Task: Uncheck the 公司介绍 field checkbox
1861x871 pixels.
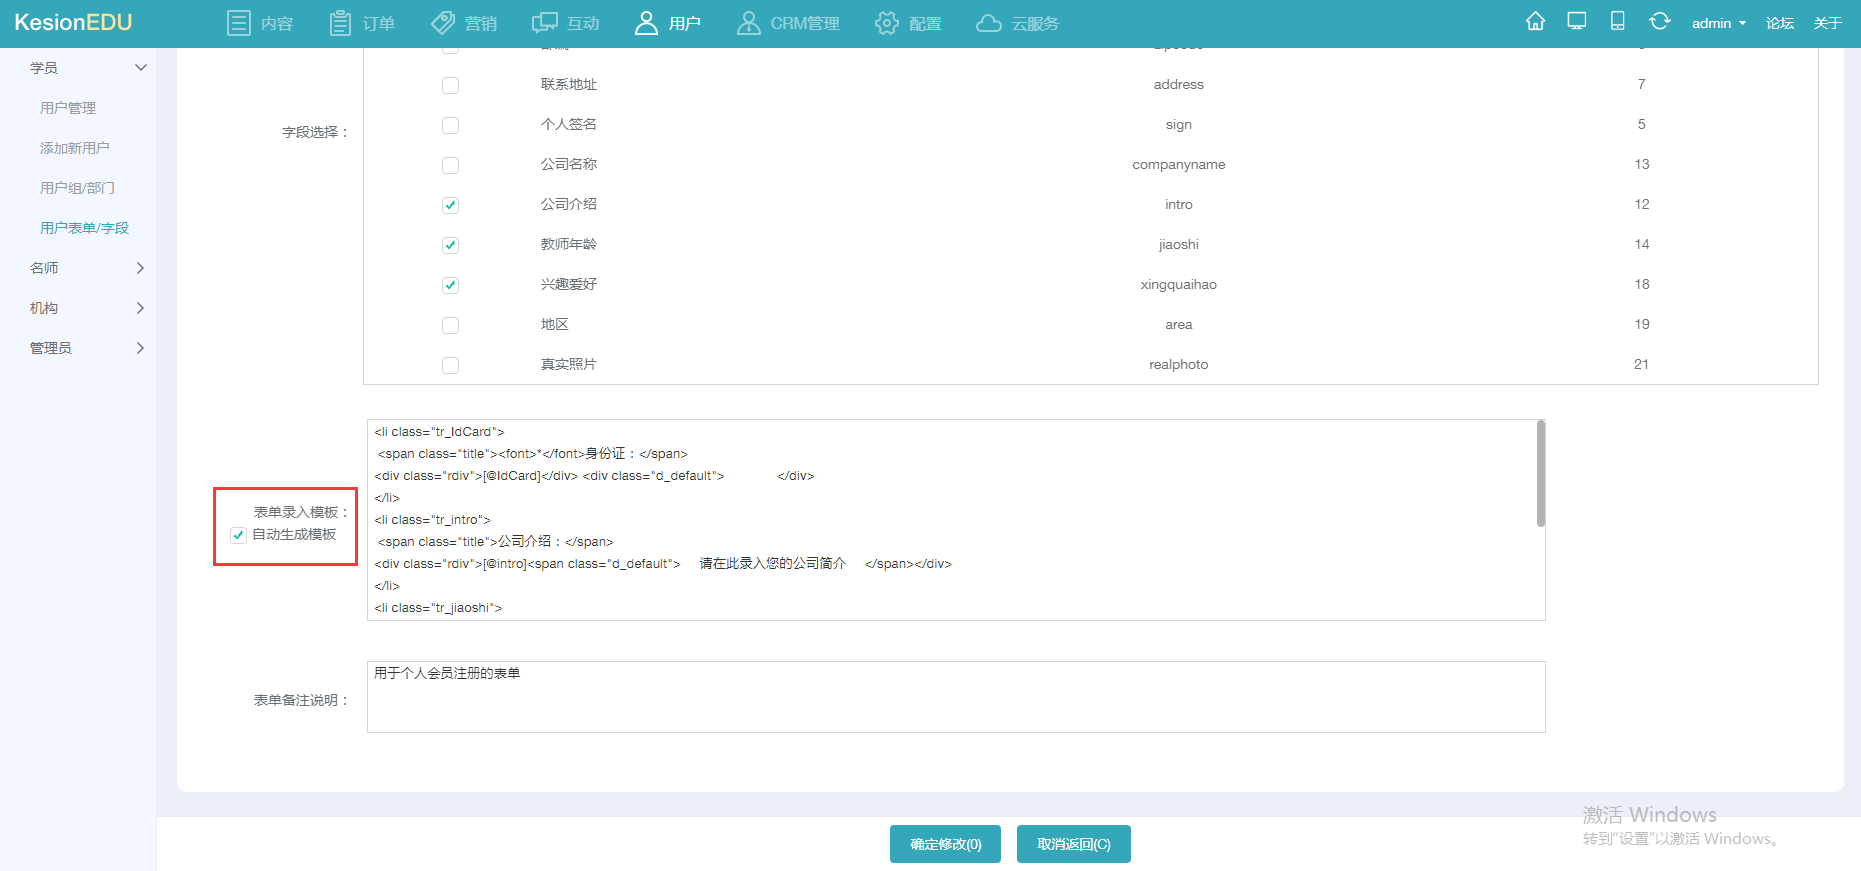Action: click(x=450, y=205)
